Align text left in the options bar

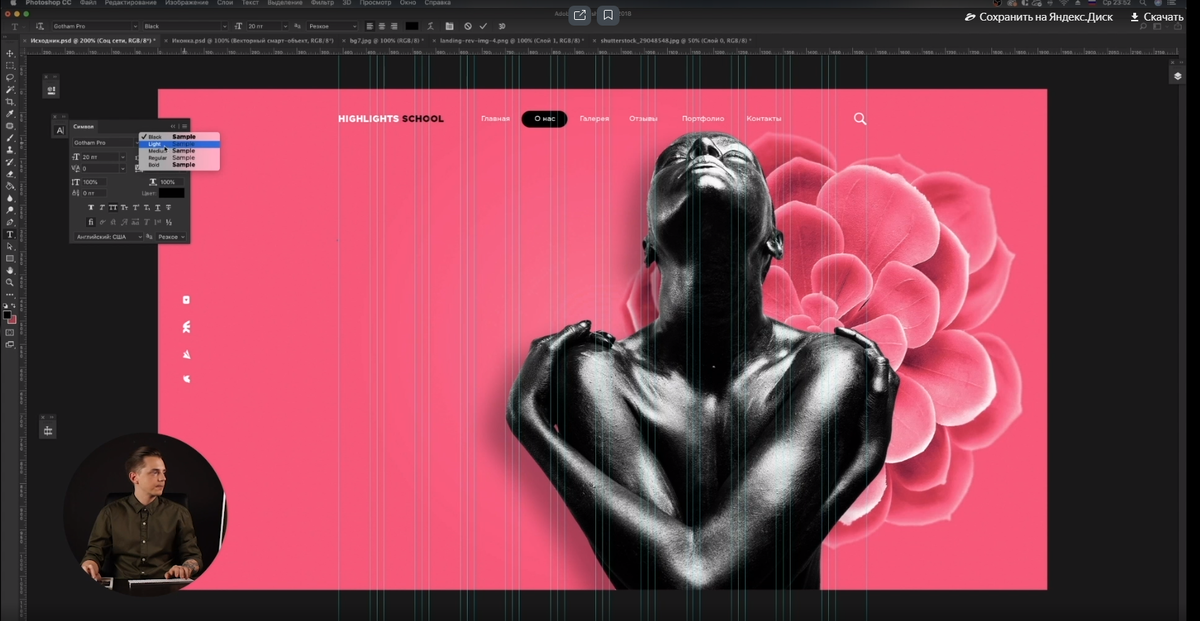[x=369, y=26]
